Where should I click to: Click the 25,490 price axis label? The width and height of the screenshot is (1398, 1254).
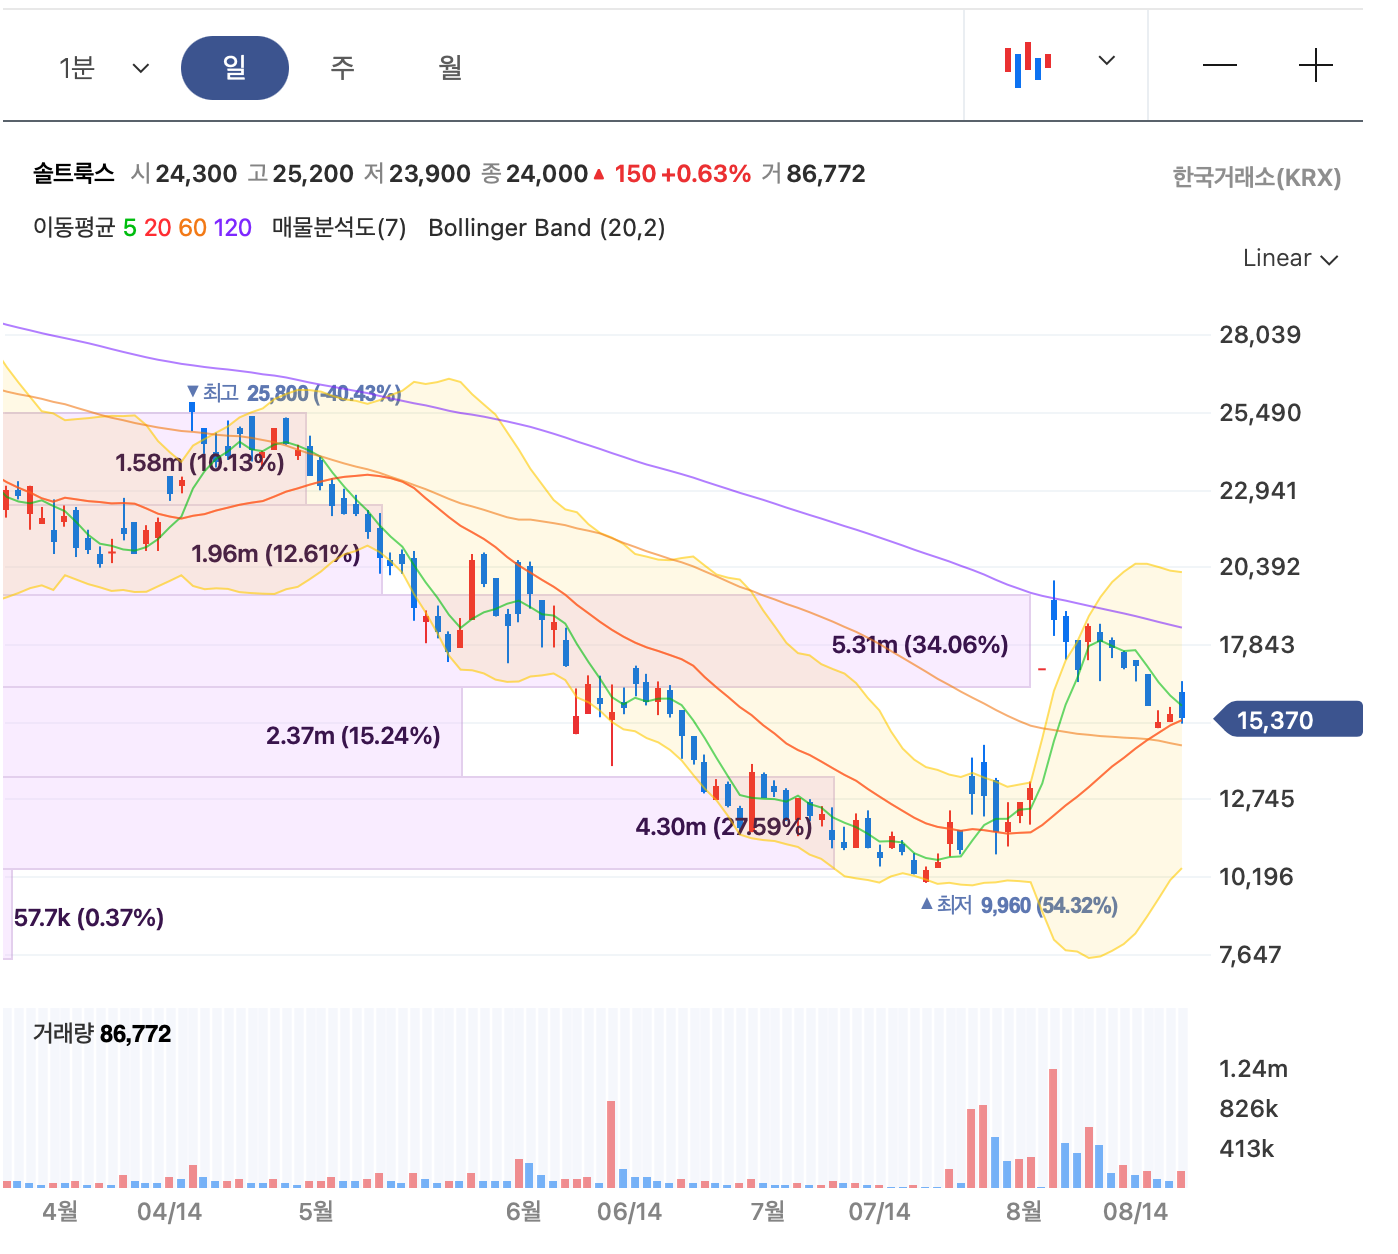coord(1260,413)
